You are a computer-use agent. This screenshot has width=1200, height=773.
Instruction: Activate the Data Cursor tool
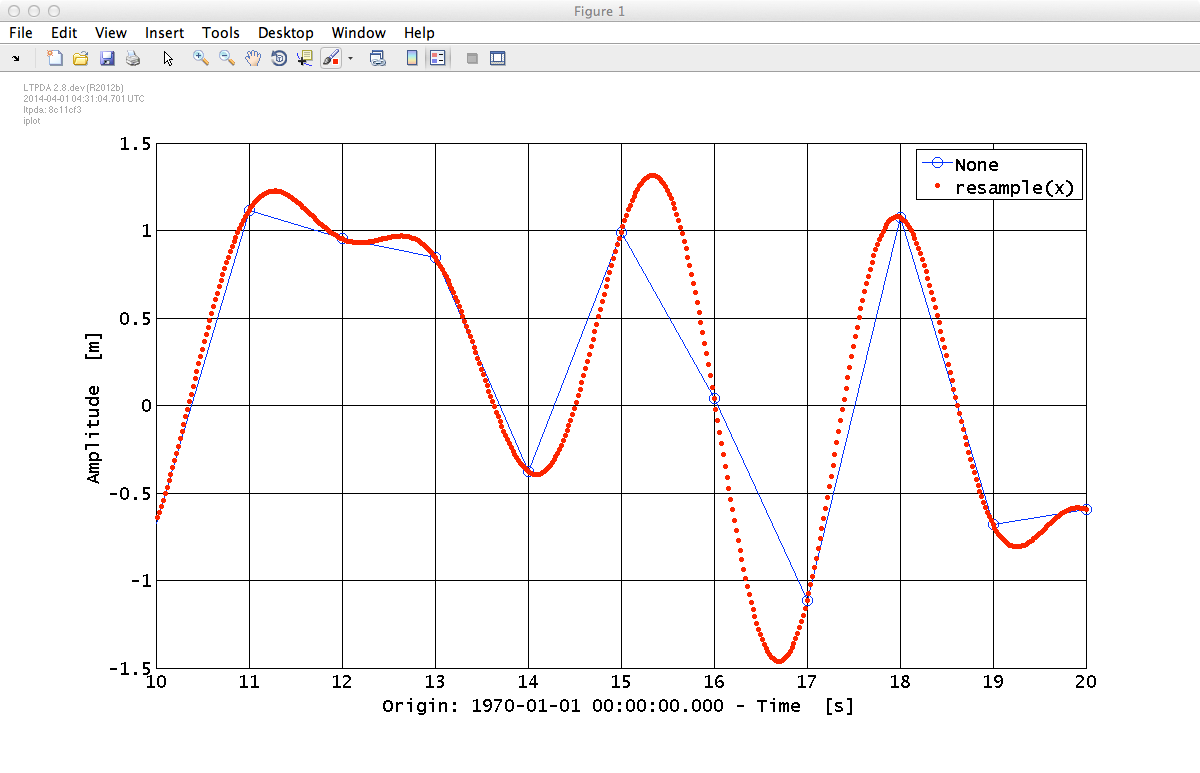[x=305, y=59]
